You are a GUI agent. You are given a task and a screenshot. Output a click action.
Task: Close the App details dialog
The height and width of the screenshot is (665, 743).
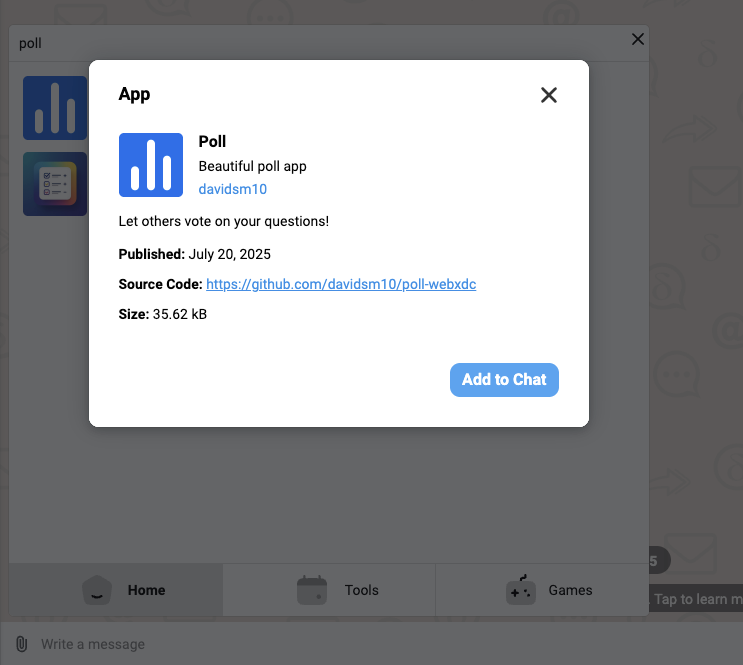click(548, 95)
